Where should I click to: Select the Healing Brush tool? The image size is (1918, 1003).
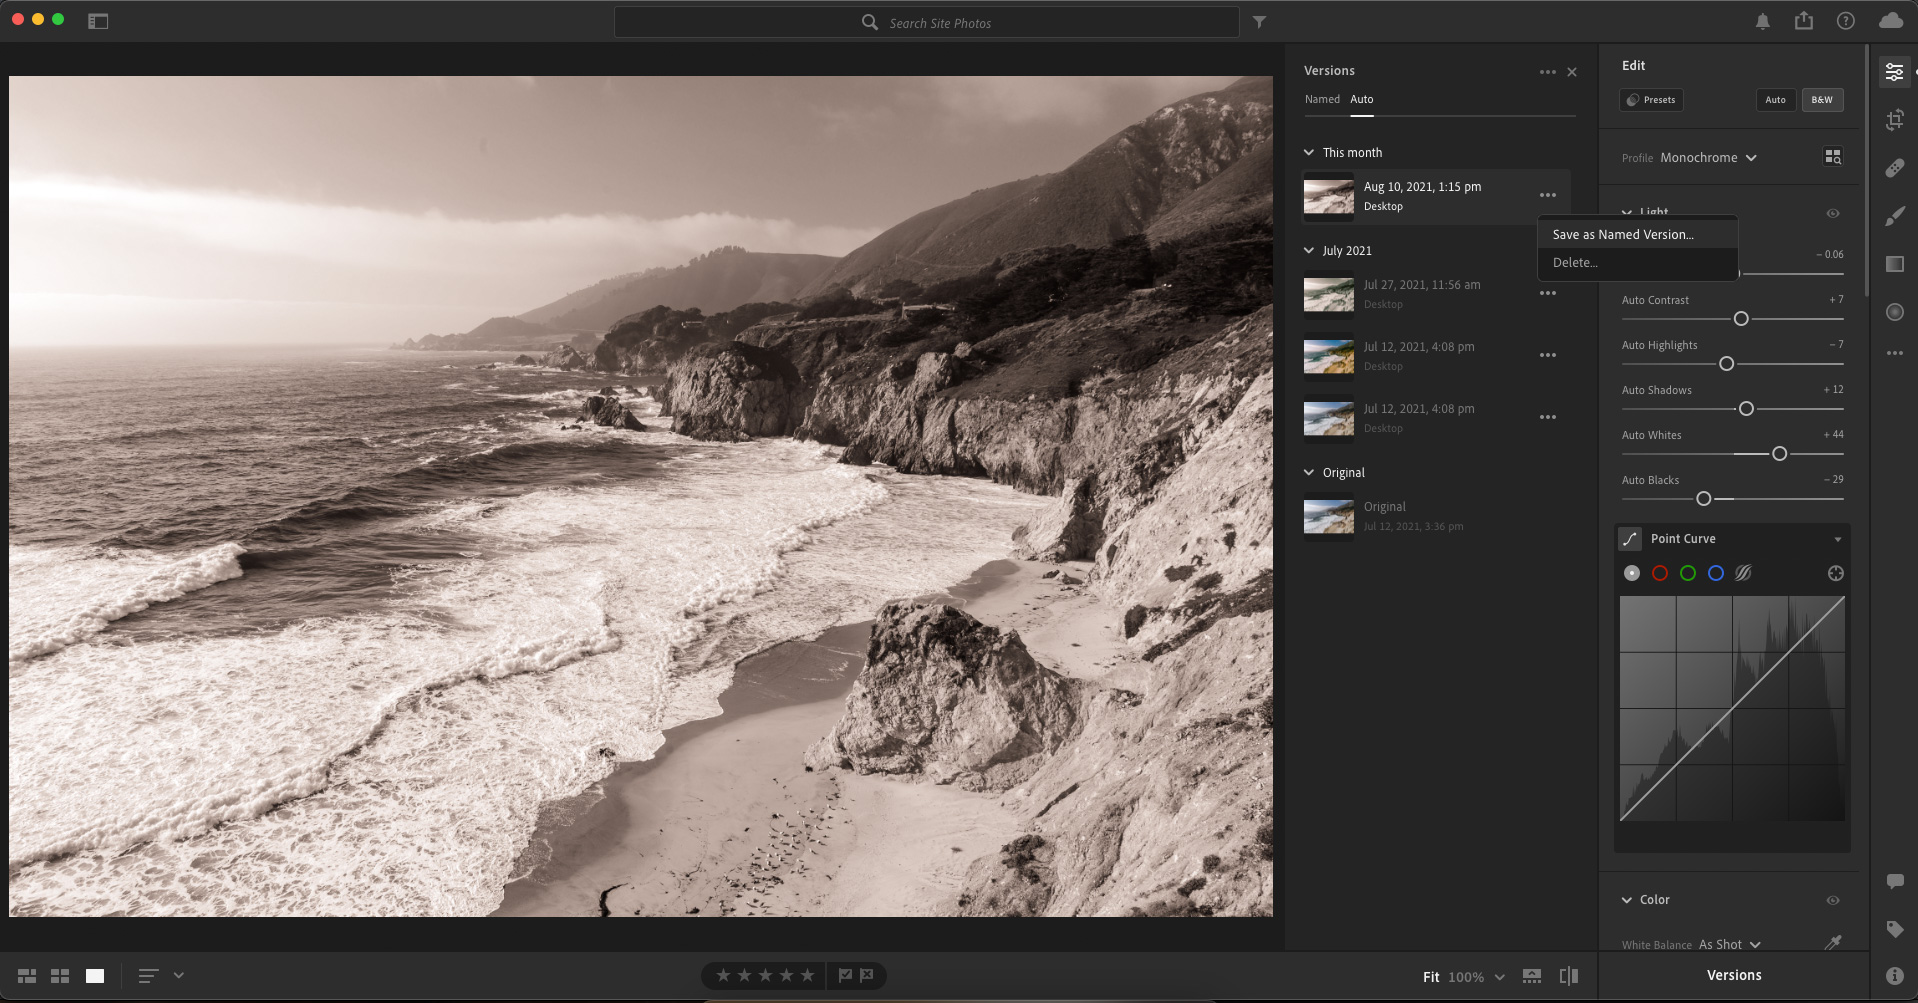[x=1894, y=168]
